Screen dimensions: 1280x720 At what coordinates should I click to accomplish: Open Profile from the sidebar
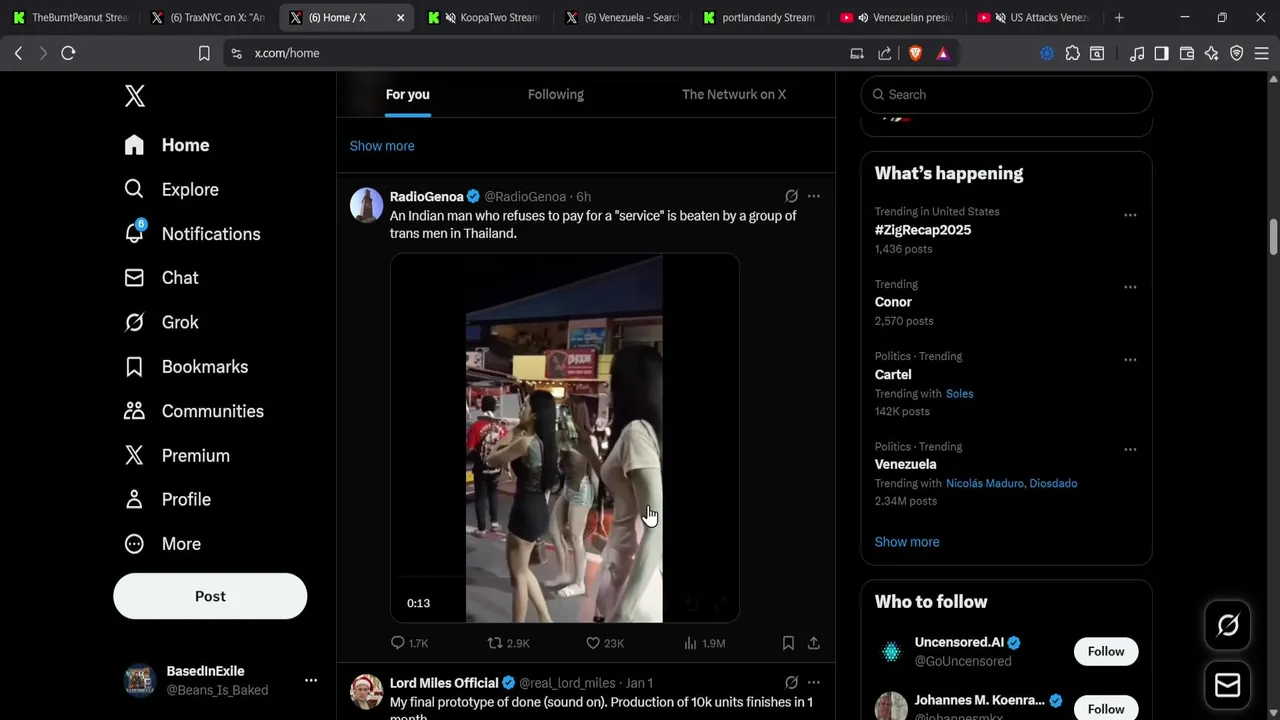click(x=167, y=499)
